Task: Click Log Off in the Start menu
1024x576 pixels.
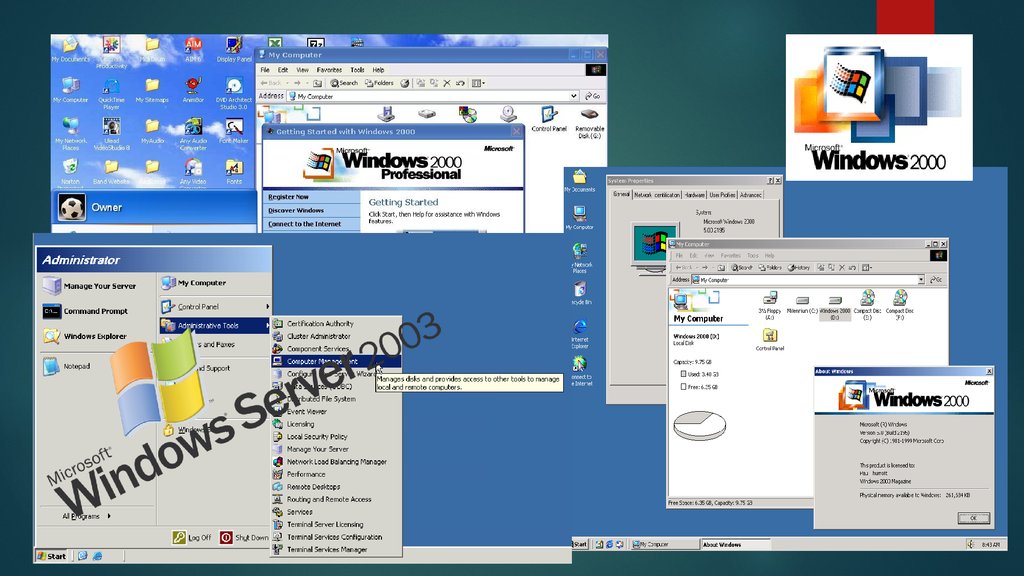Action: (x=192, y=537)
